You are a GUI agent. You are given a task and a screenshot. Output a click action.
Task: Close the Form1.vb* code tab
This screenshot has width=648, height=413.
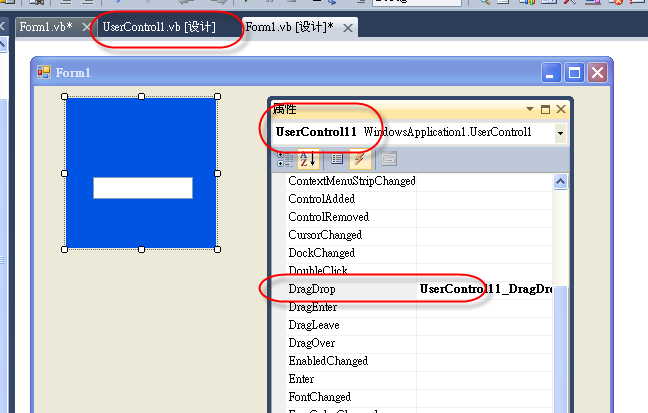point(86,28)
